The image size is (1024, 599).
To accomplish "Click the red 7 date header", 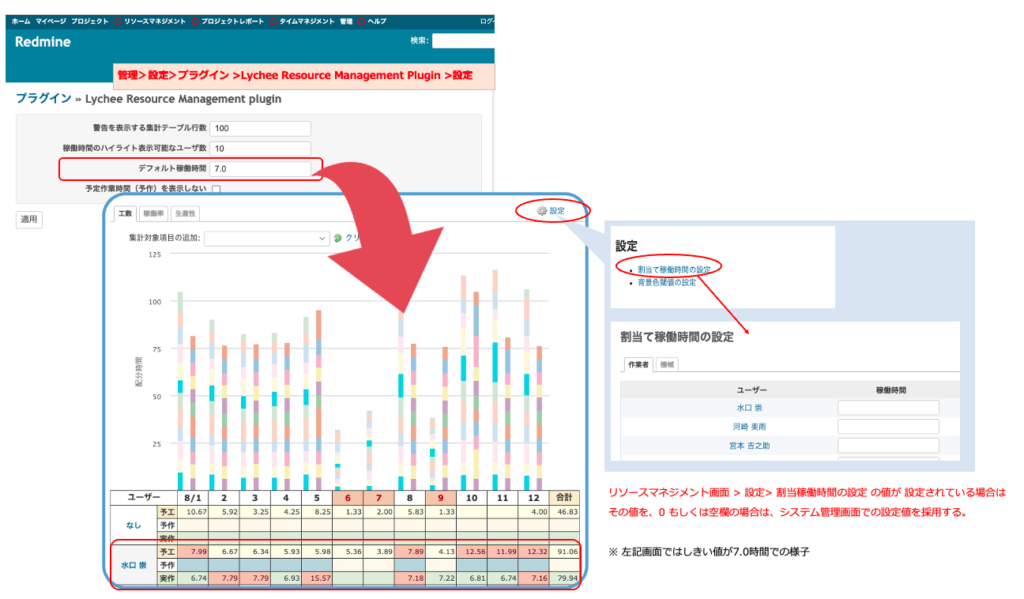I will coord(378,498).
